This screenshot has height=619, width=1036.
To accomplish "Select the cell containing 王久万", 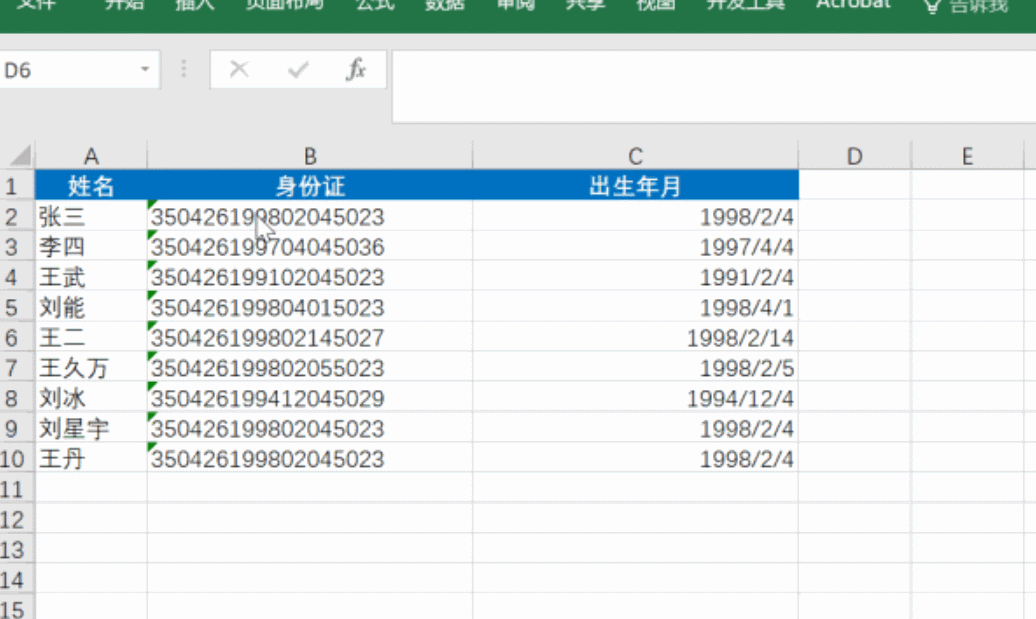I will 91,368.
